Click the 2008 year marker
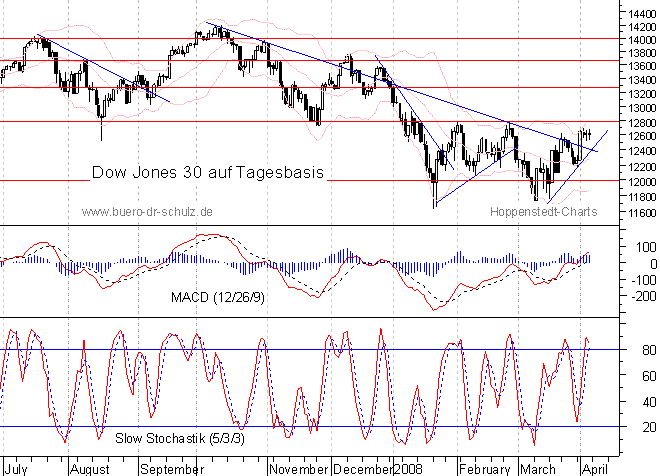The width and height of the screenshot is (660, 476). pyautogui.click(x=411, y=466)
